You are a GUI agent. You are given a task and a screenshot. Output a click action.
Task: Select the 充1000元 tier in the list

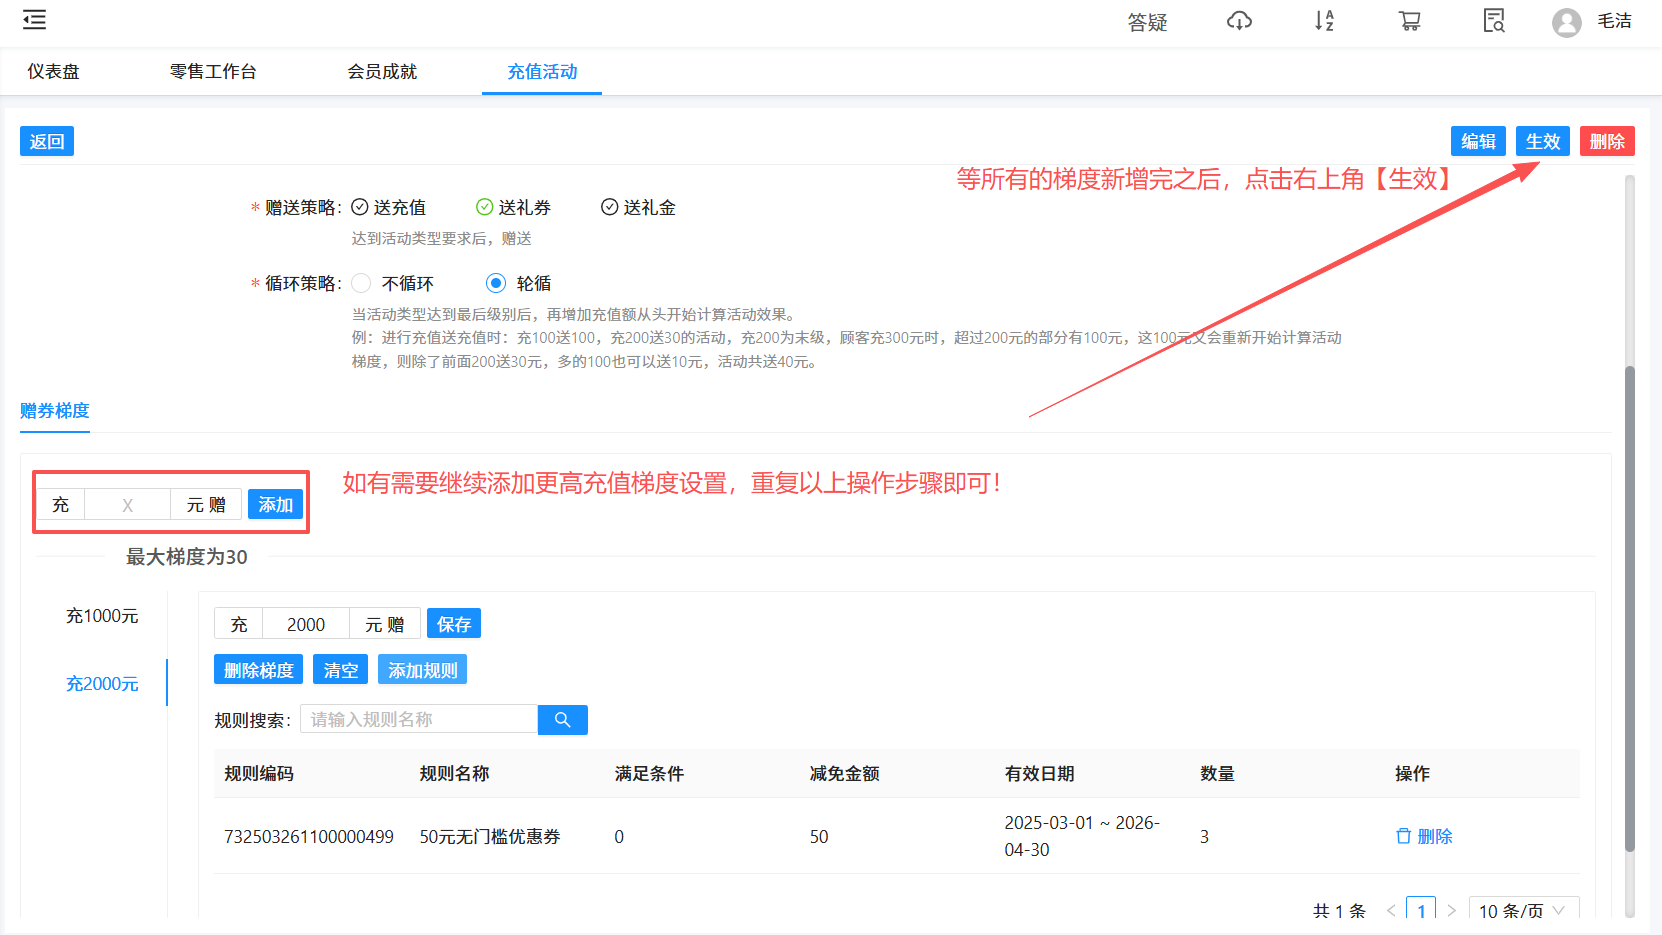pos(101,616)
